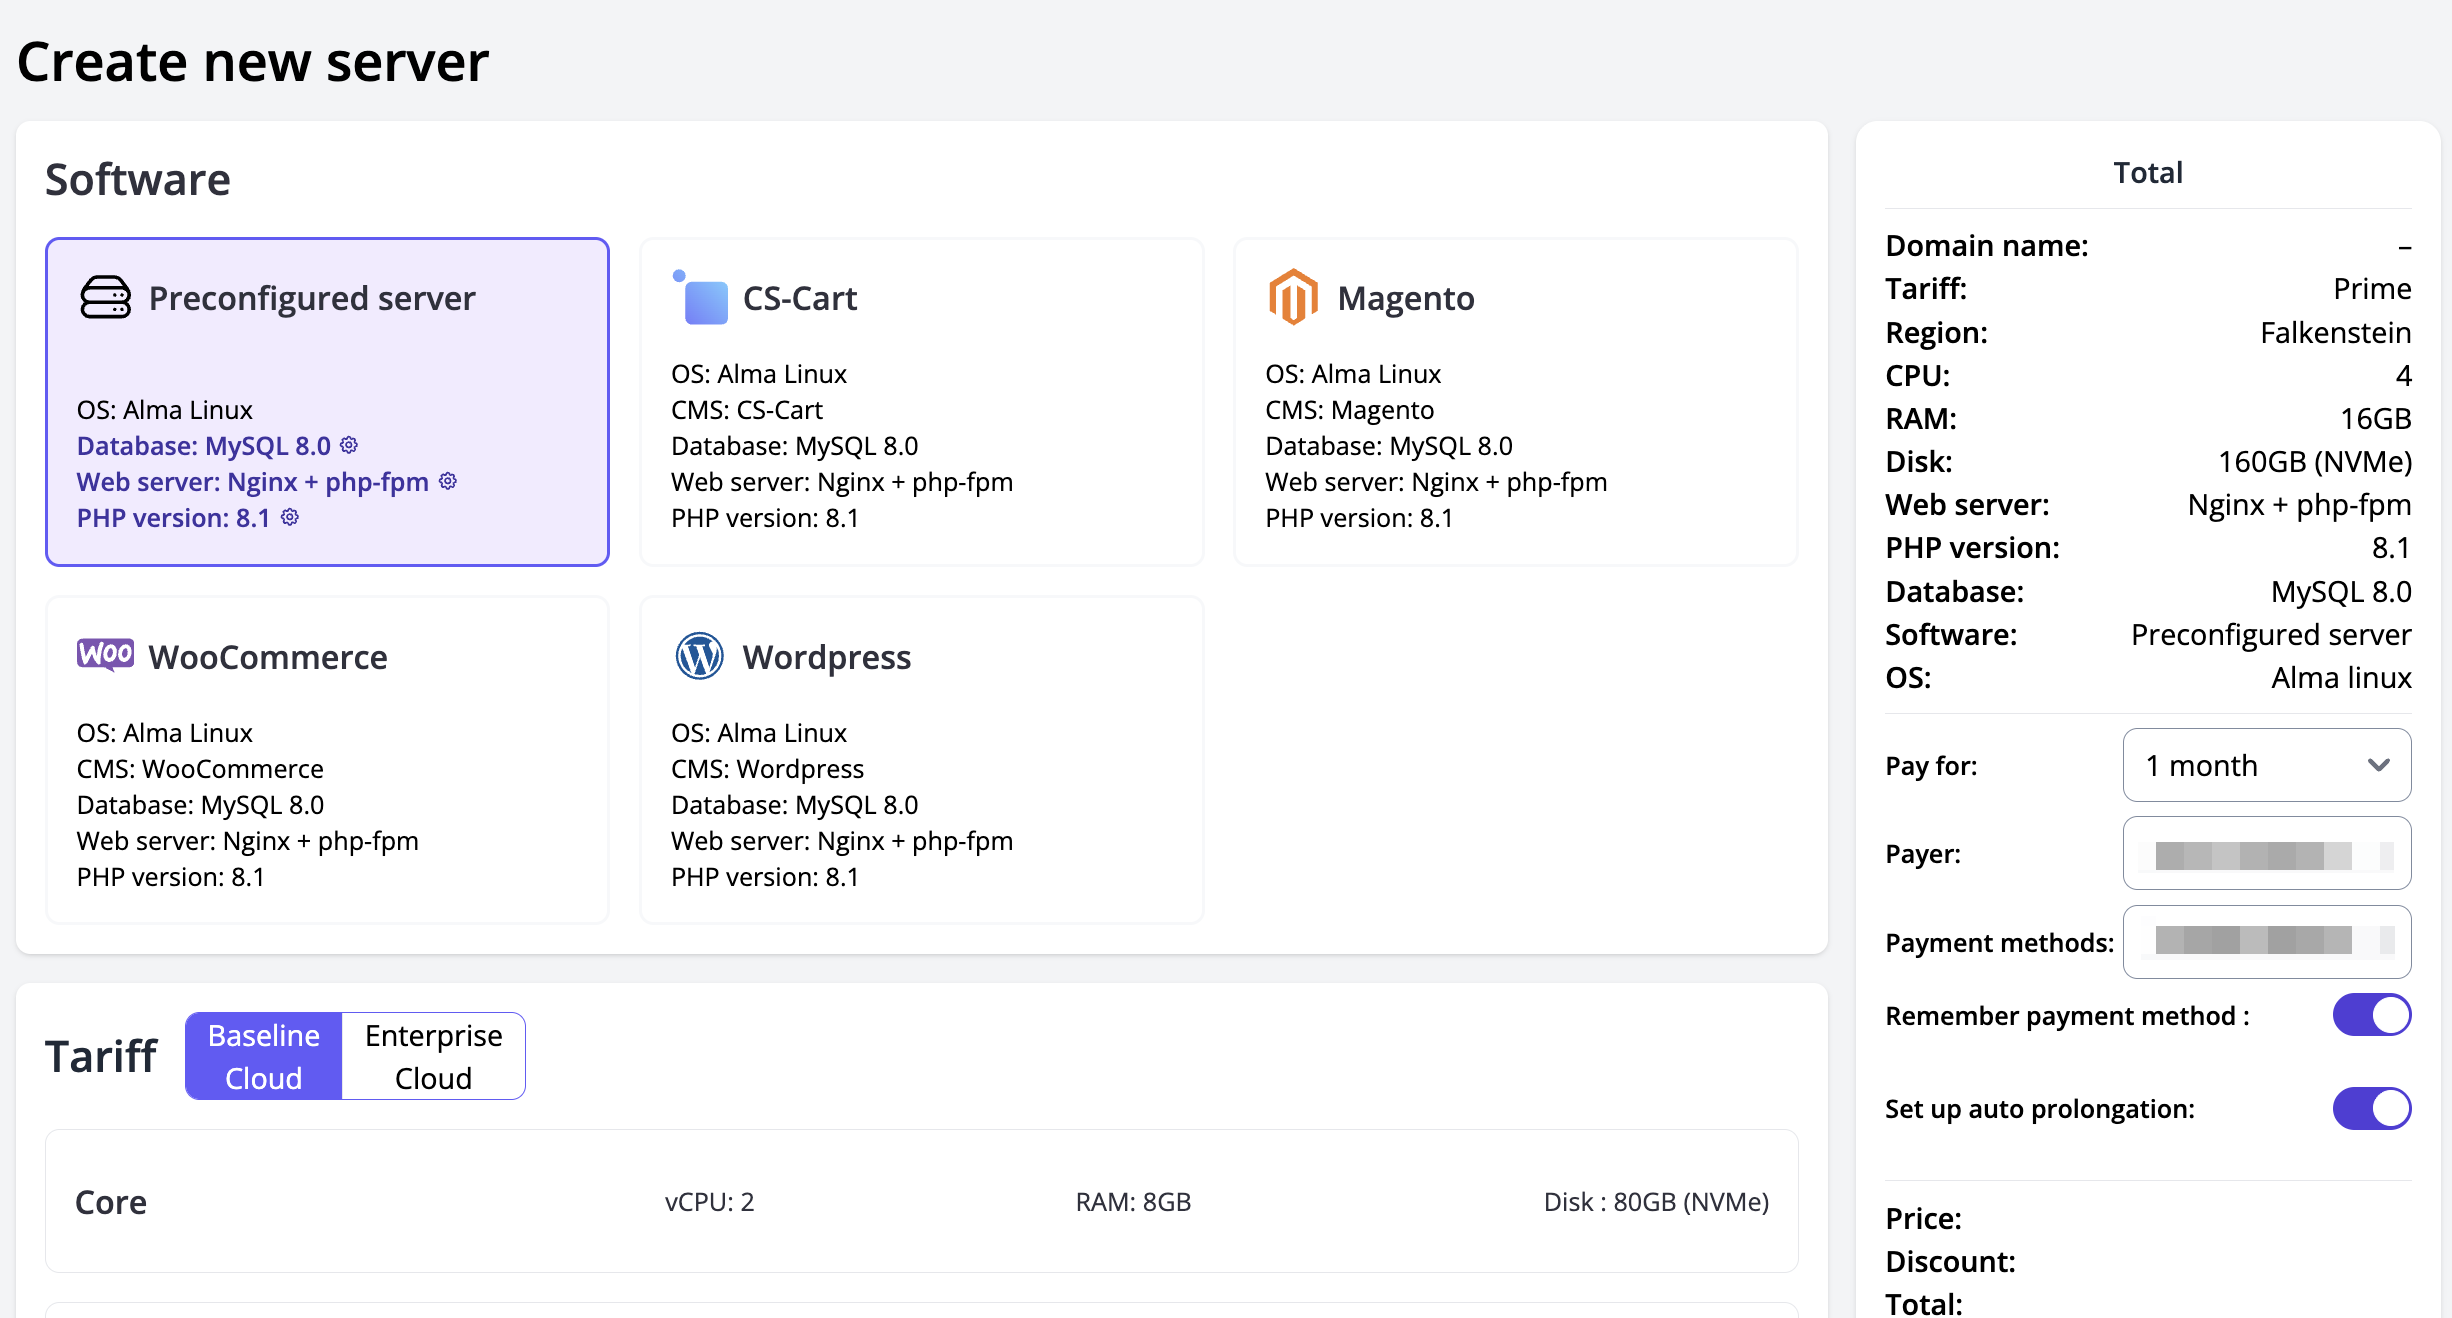The height and width of the screenshot is (1318, 2452).
Task: Click the PHP version: 8.1 link
Action: 173,518
